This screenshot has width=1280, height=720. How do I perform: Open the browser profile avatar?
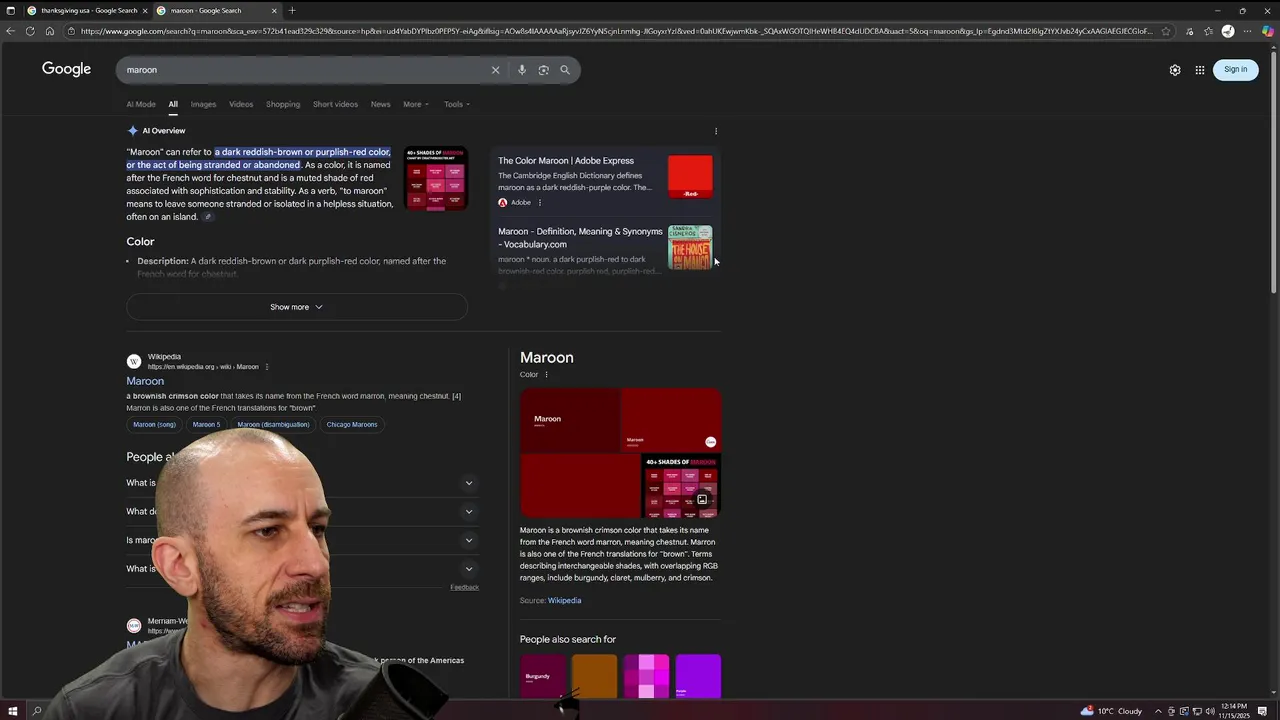point(1228,31)
